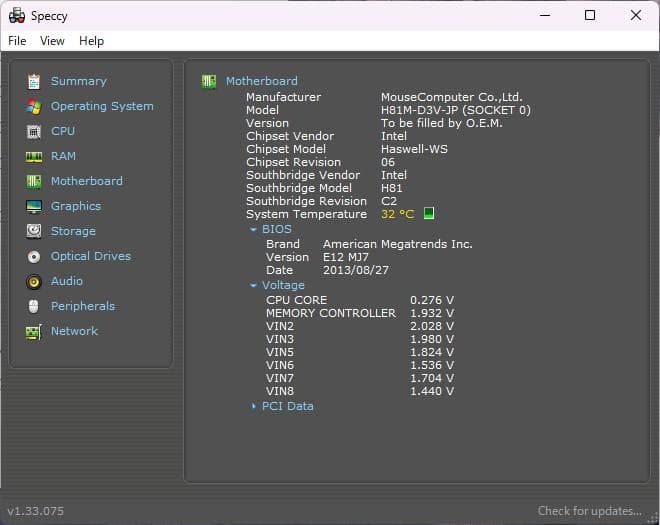660x525 pixels.
Task: Go to the CPU section
Action: 63,131
